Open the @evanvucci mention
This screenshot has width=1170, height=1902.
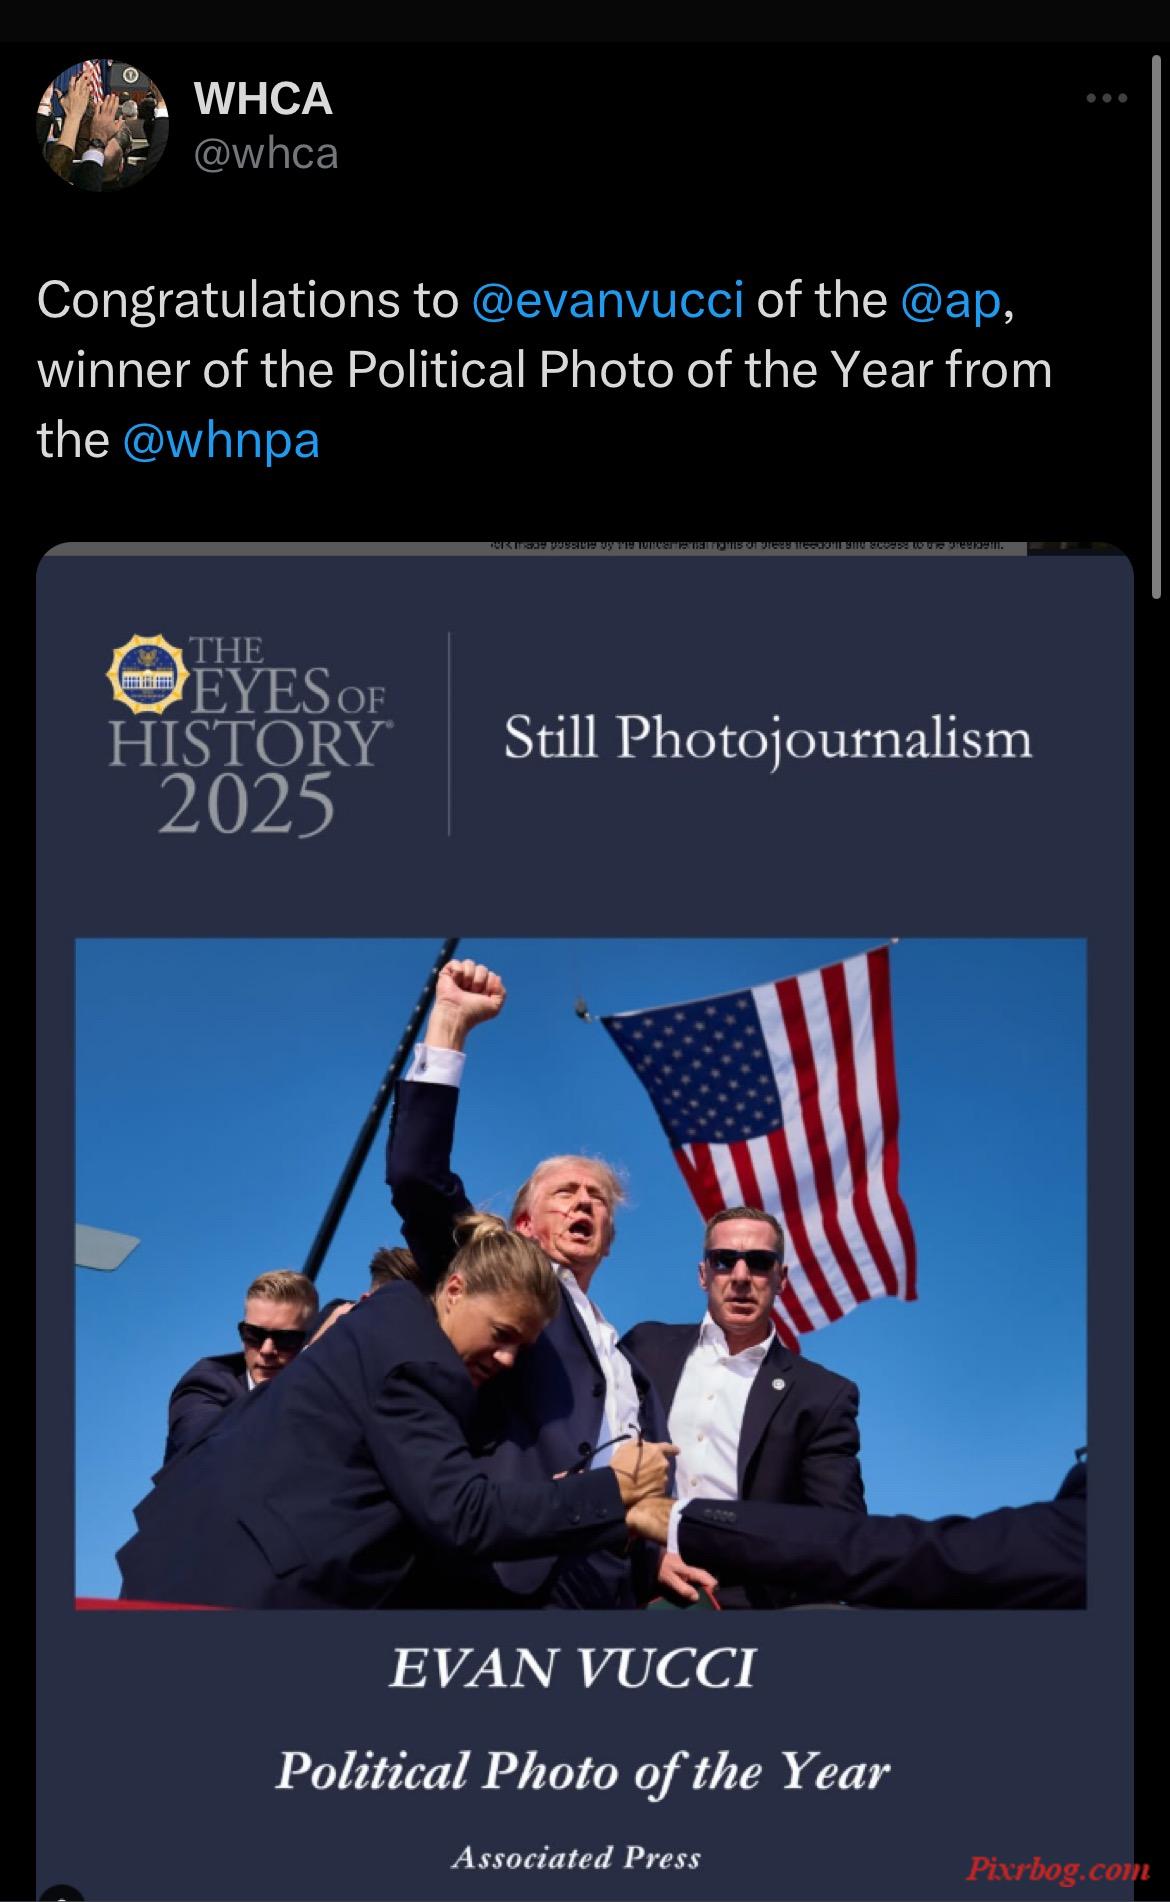pos(607,300)
